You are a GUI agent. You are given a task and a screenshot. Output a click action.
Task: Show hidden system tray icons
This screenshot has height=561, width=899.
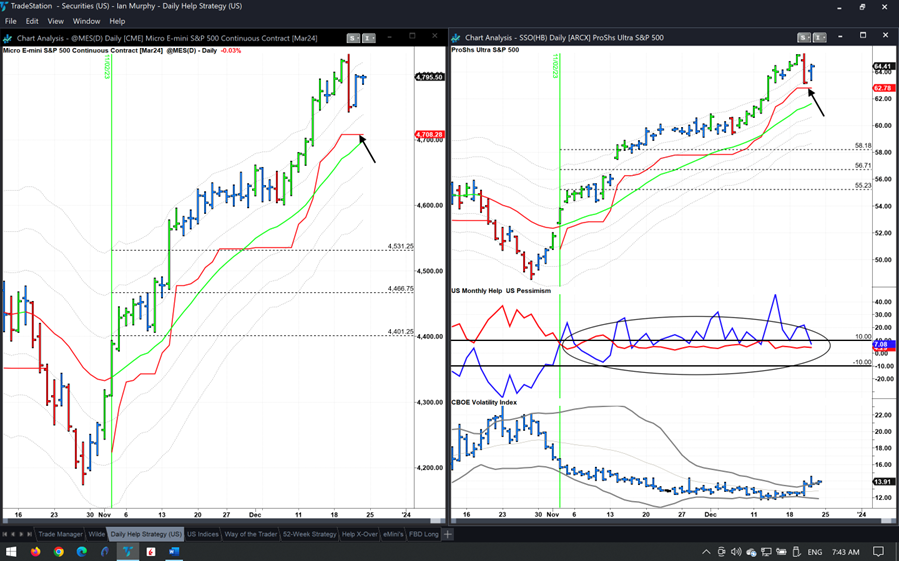tap(706, 552)
